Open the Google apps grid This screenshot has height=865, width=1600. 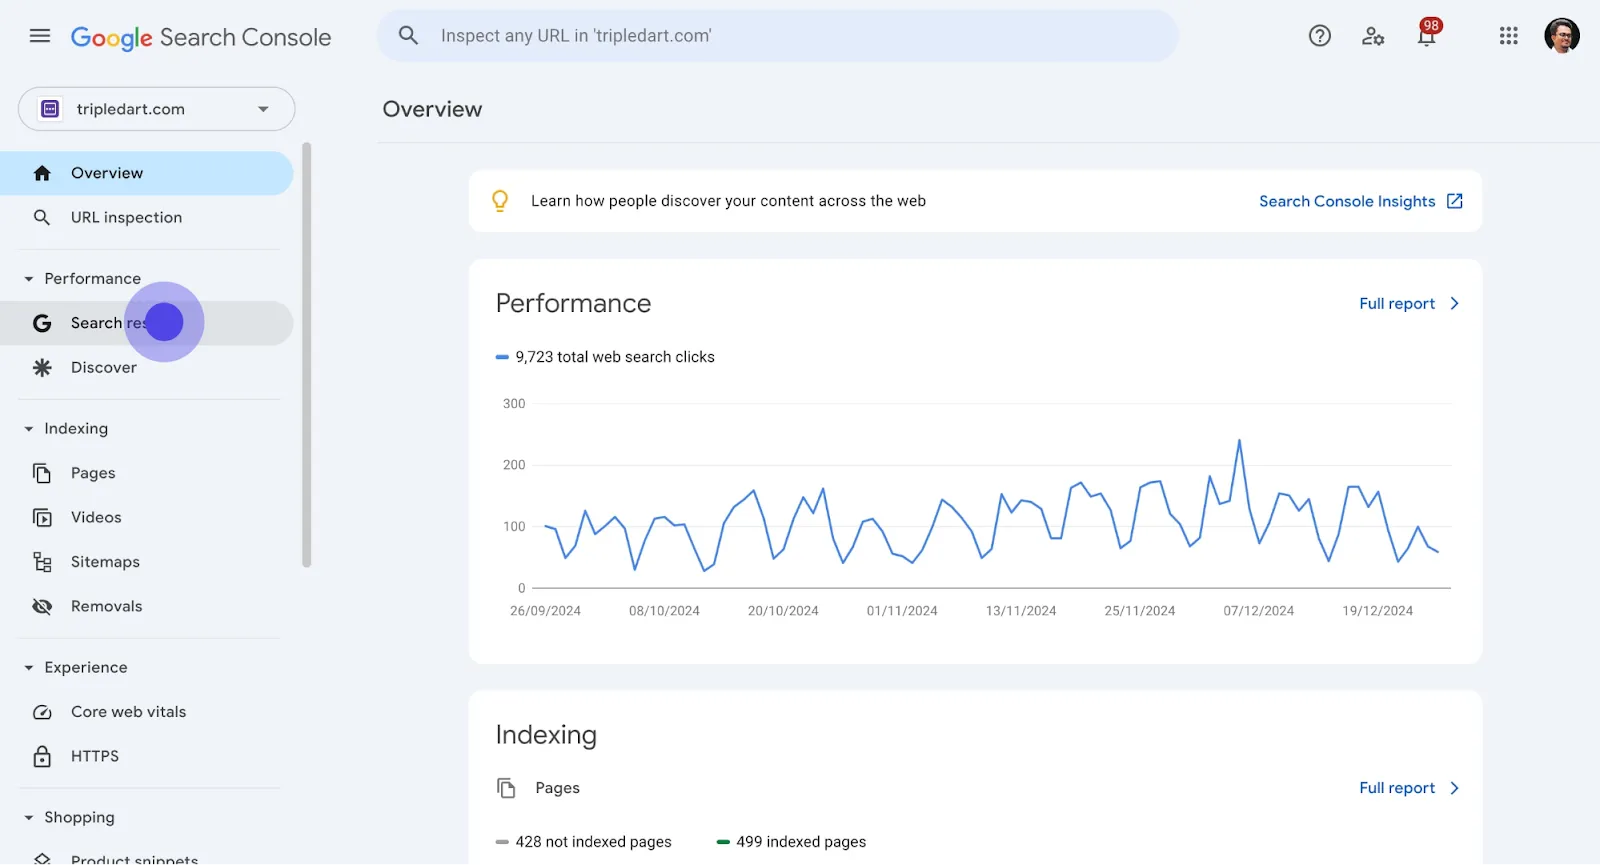tap(1509, 36)
